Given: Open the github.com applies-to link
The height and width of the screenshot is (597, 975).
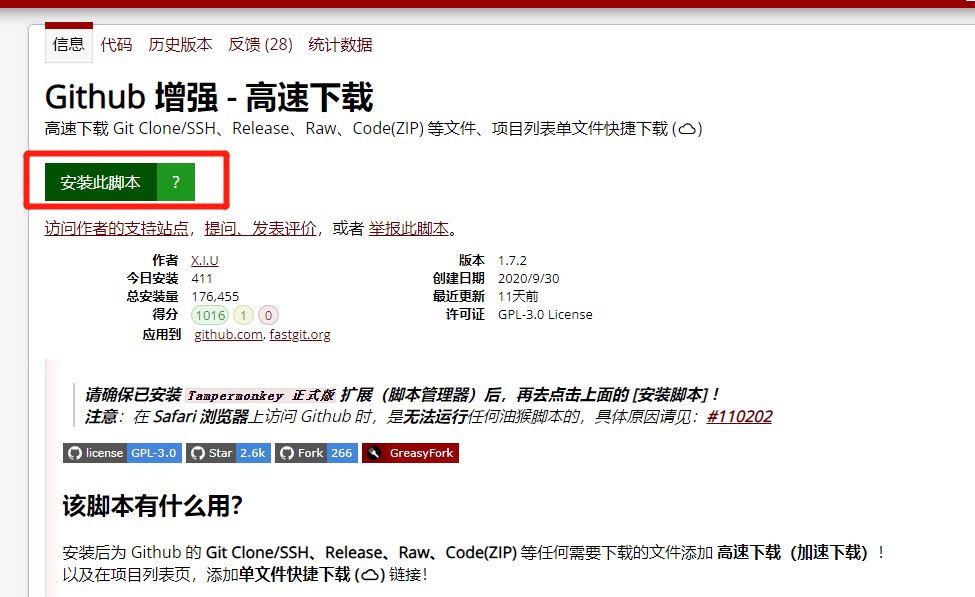Looking at the screenshot, I should pos(228,335).
